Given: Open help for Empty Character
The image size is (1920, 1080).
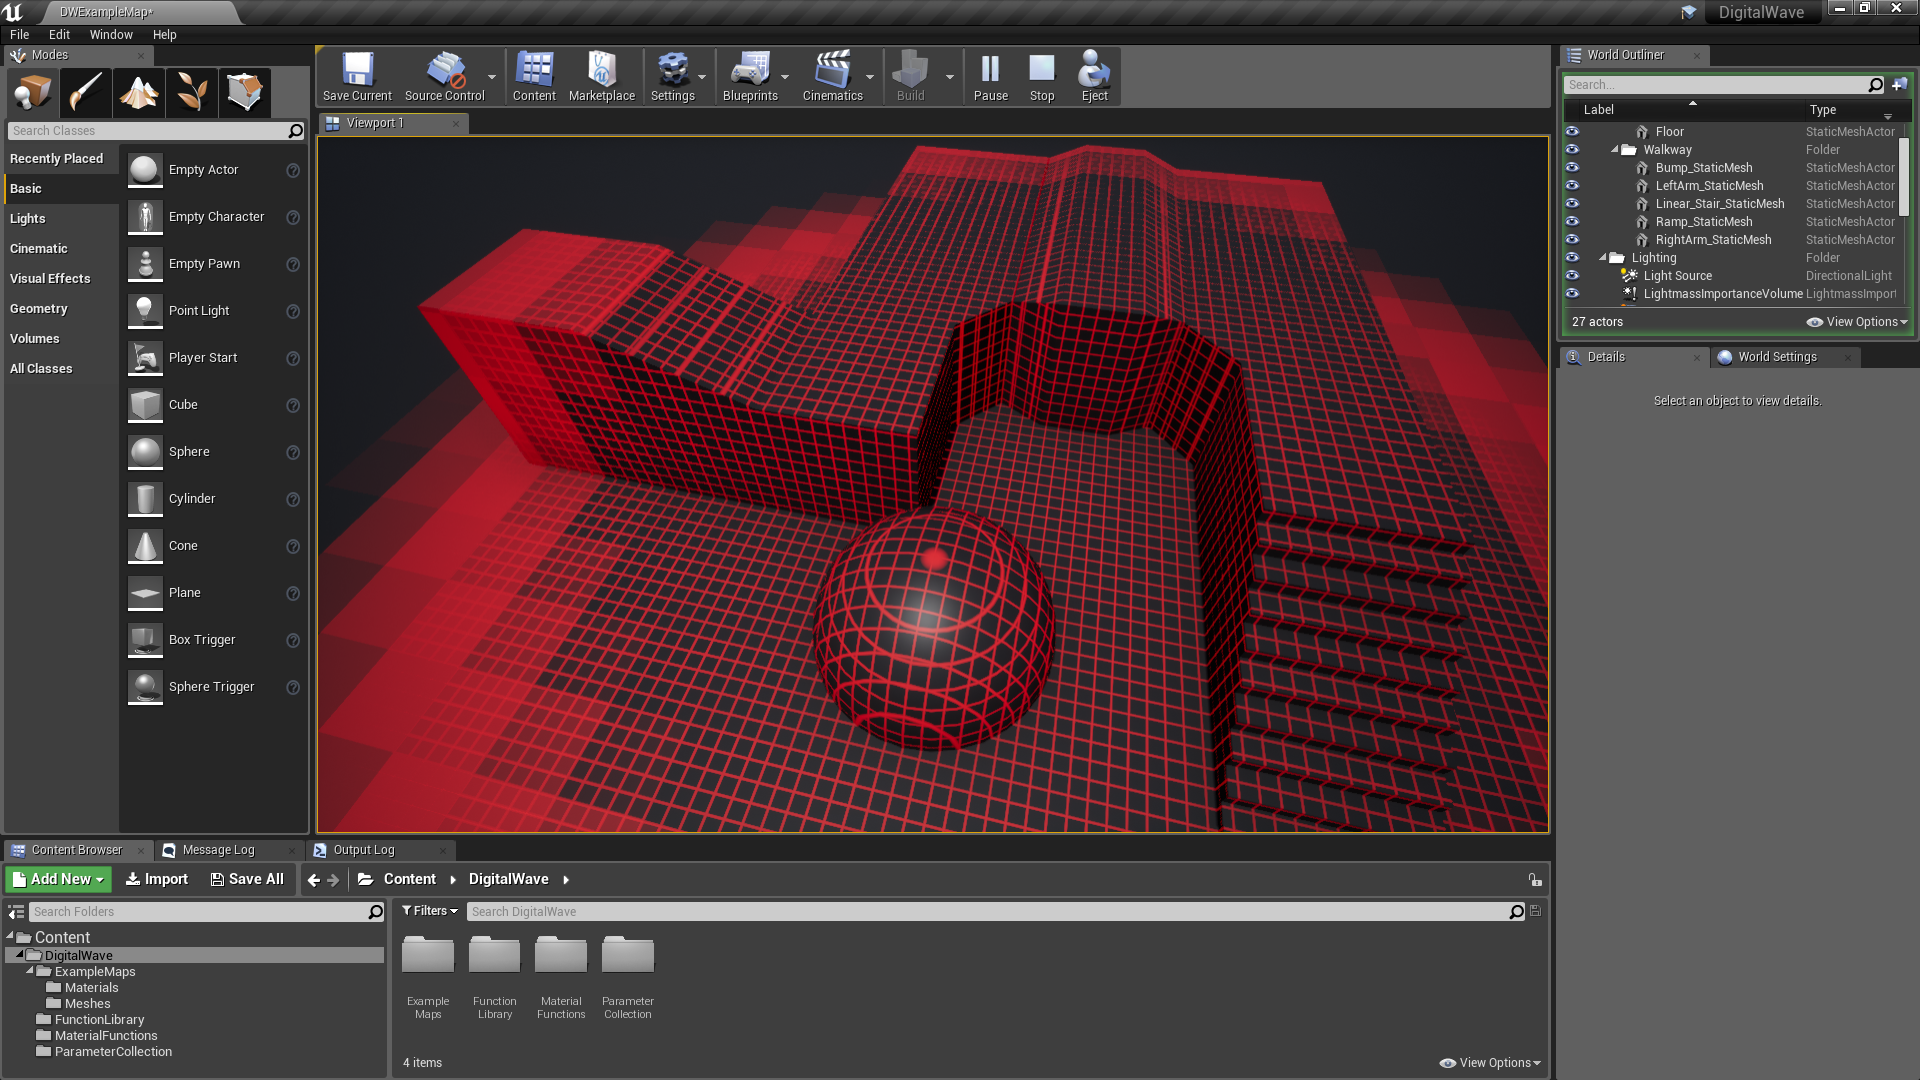Looking at the screenshot, I should tap(293, 217).
